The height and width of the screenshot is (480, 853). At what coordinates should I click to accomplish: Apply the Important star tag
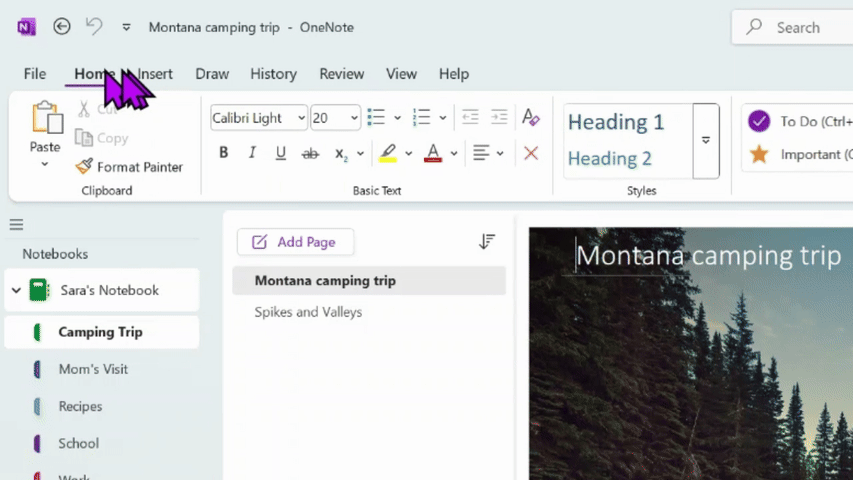(x=800, y=155)
